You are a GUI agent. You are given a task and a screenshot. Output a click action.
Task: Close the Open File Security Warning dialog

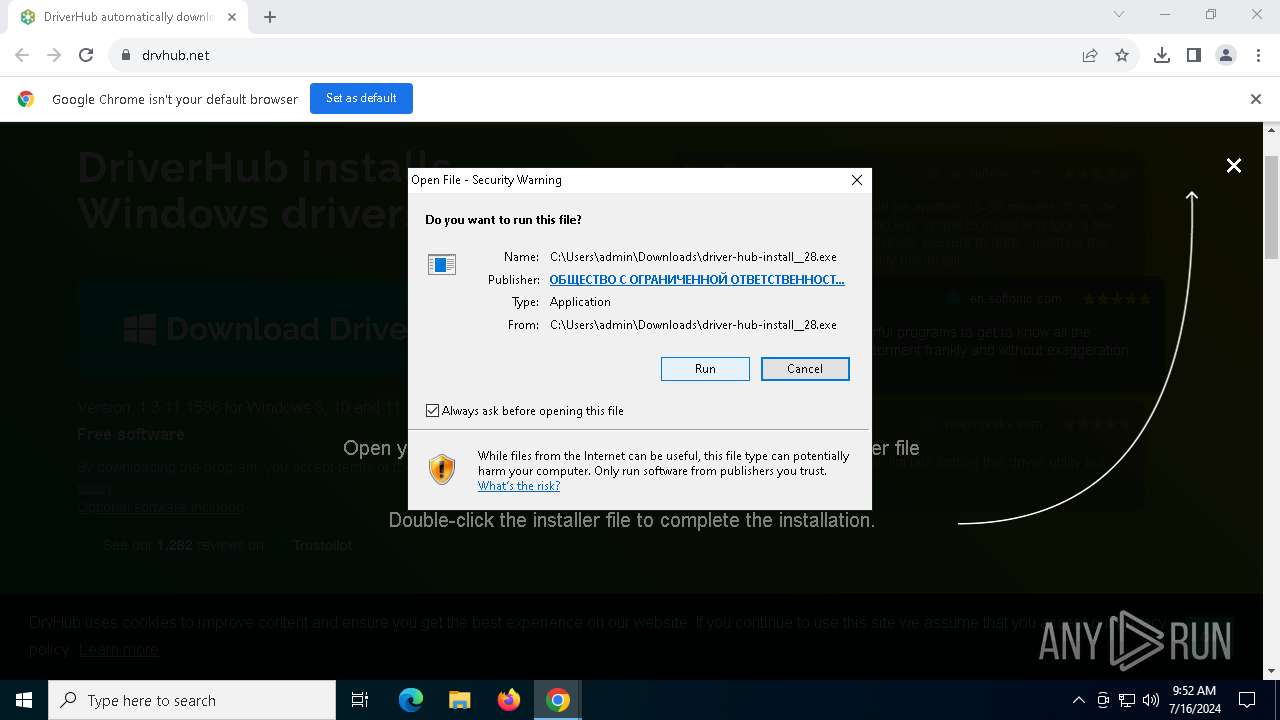click(856, 180)
